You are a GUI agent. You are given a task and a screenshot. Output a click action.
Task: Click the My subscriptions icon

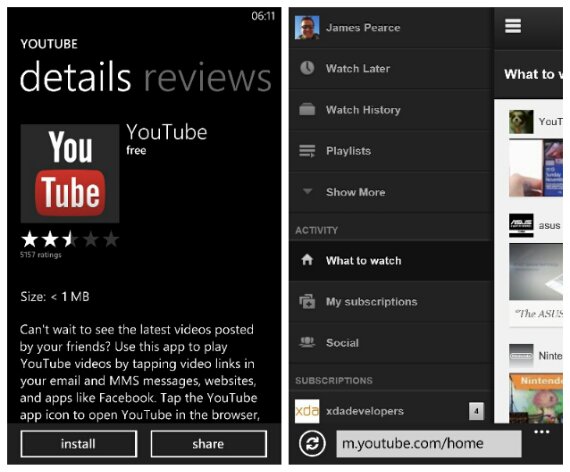[x=307, y=301]
